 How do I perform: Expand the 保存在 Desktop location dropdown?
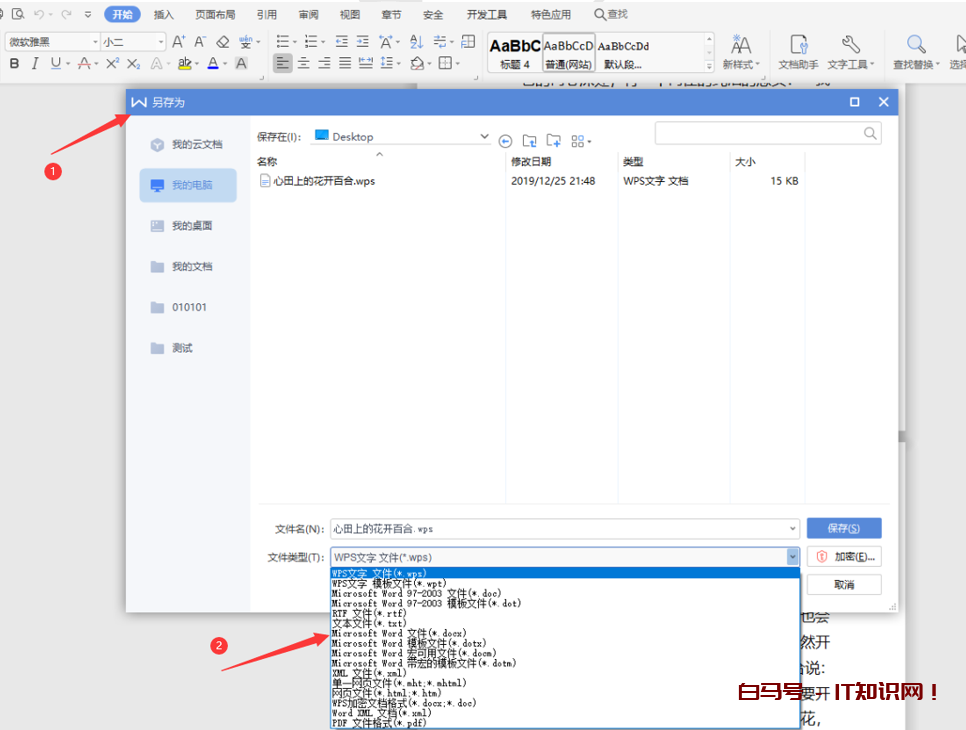tap(485, 136)
